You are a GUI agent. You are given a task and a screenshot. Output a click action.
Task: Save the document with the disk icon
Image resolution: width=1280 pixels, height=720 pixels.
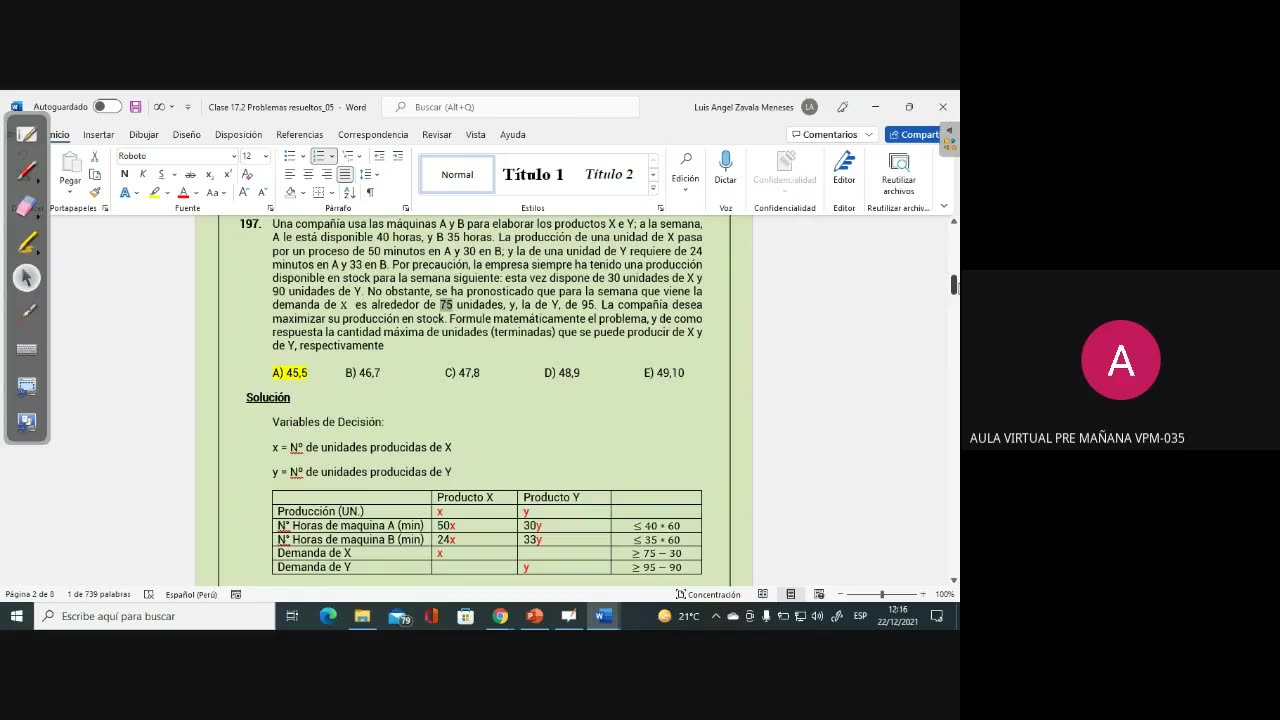coord(135,107)
